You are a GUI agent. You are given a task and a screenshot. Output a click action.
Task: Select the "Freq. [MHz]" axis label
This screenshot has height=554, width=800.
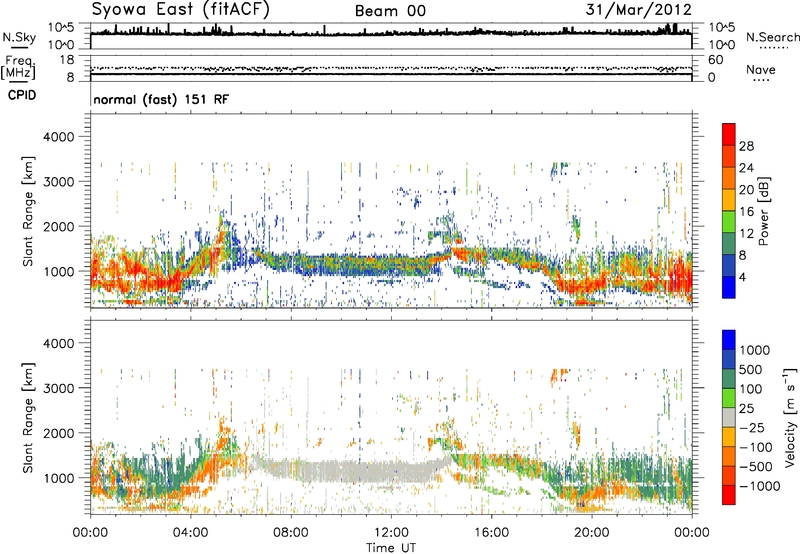pos(18,68)
